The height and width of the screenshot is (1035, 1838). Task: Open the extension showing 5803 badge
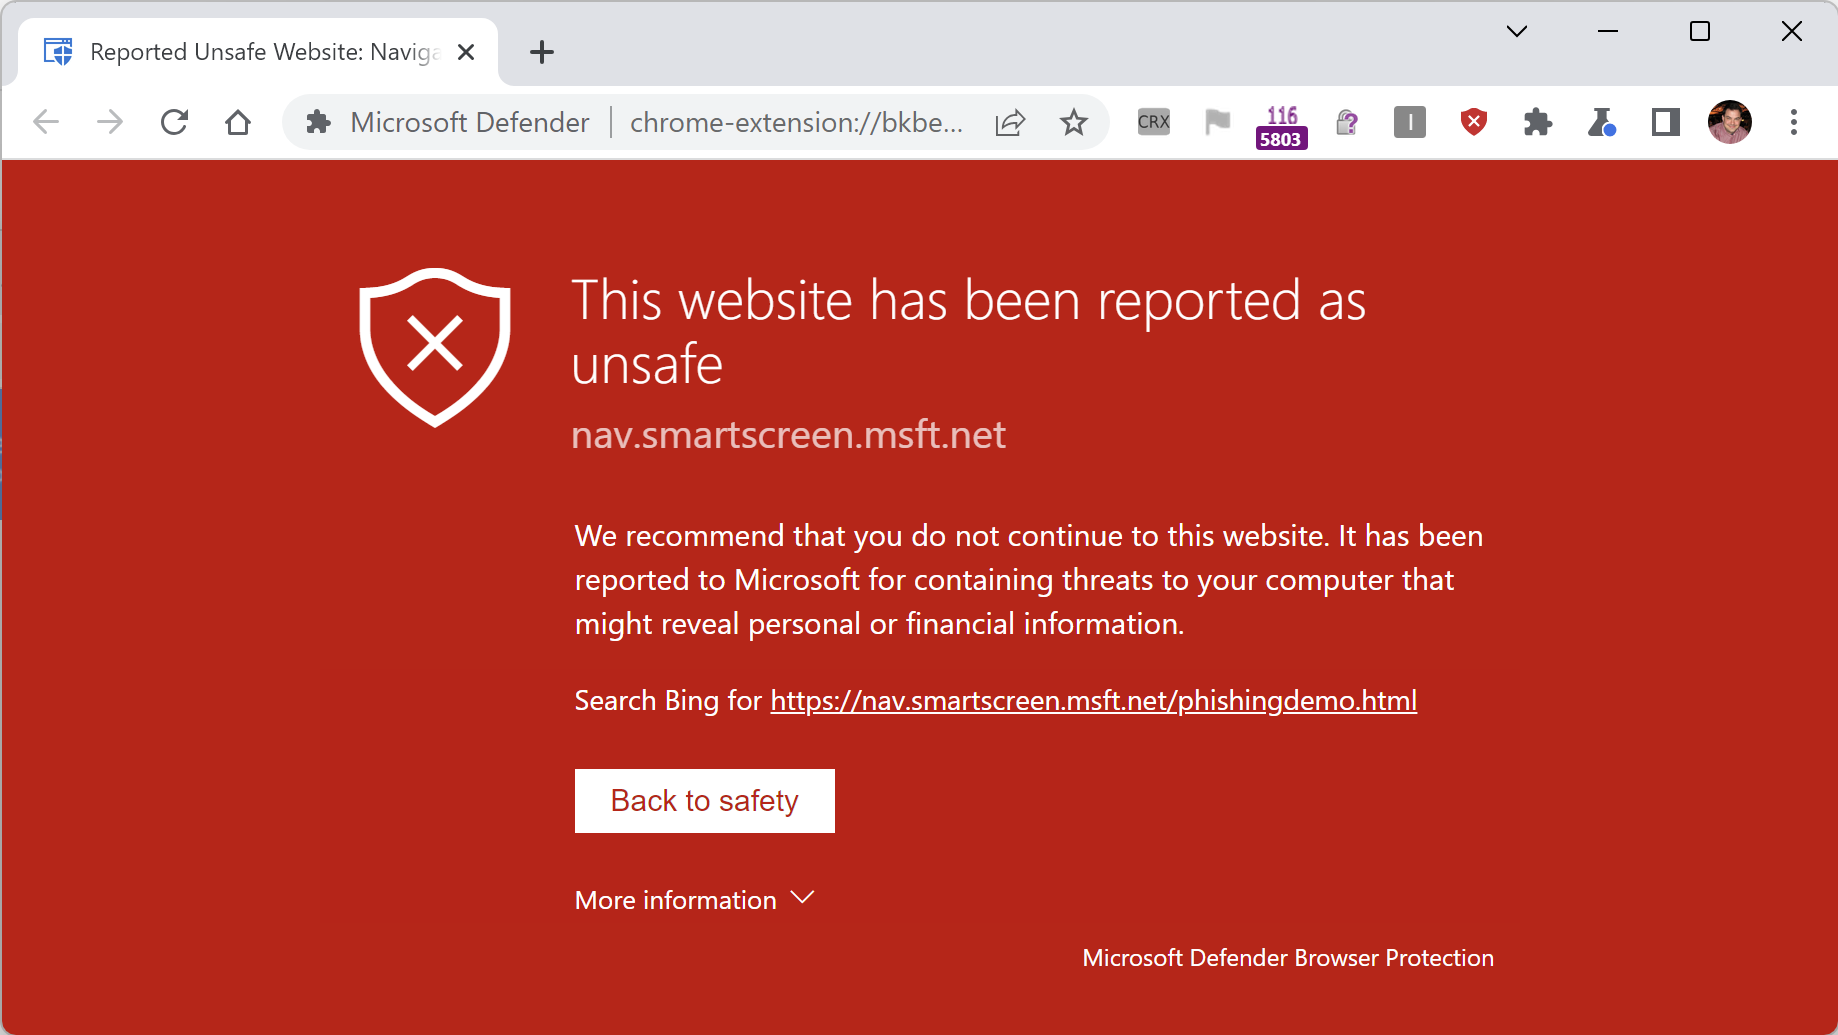(x=1281, y=126)
